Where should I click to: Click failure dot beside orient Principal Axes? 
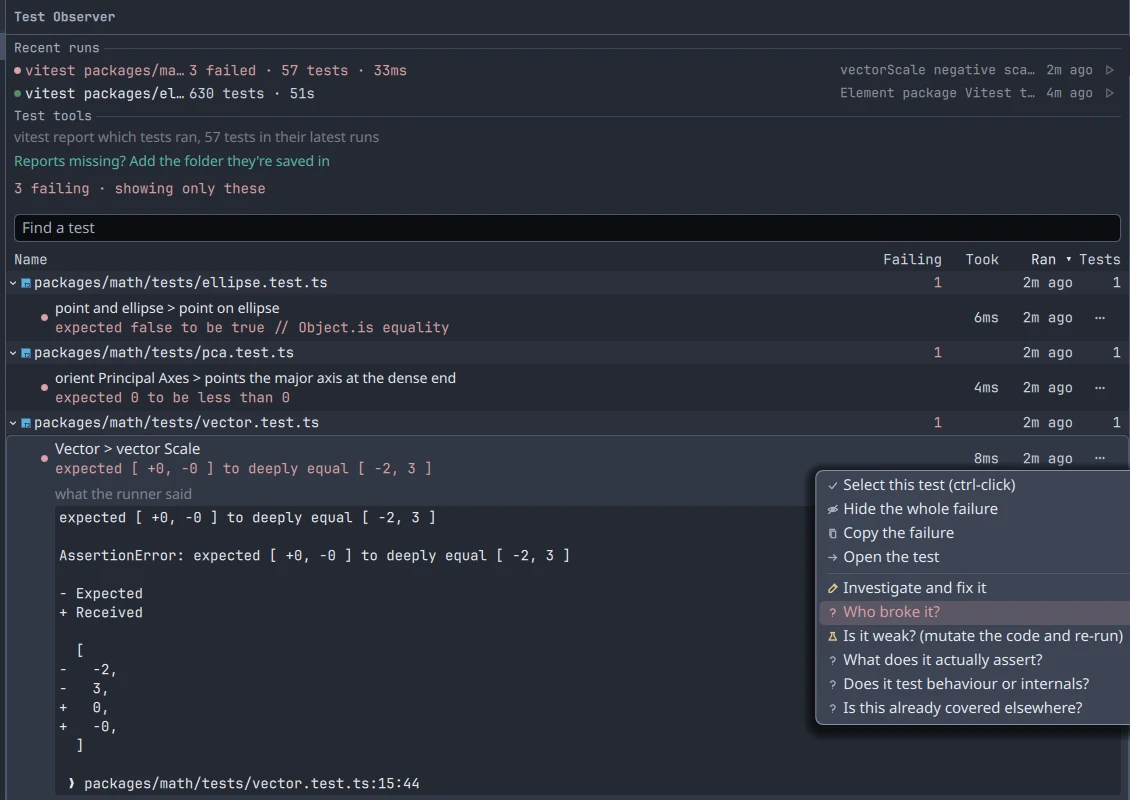45,387
